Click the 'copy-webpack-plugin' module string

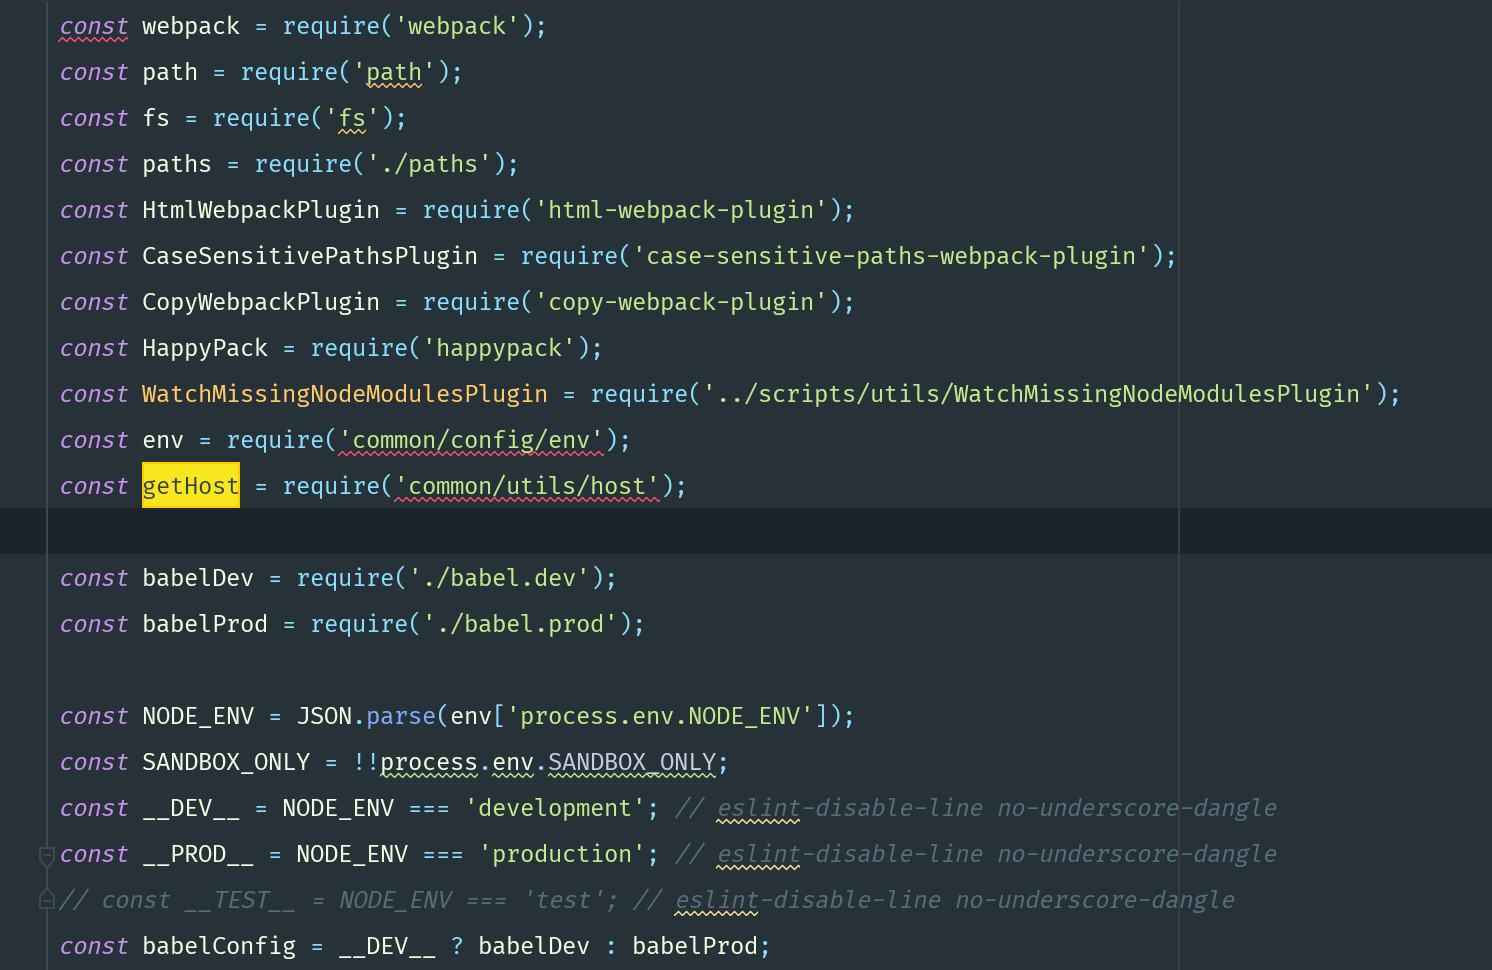click(681, 302)
